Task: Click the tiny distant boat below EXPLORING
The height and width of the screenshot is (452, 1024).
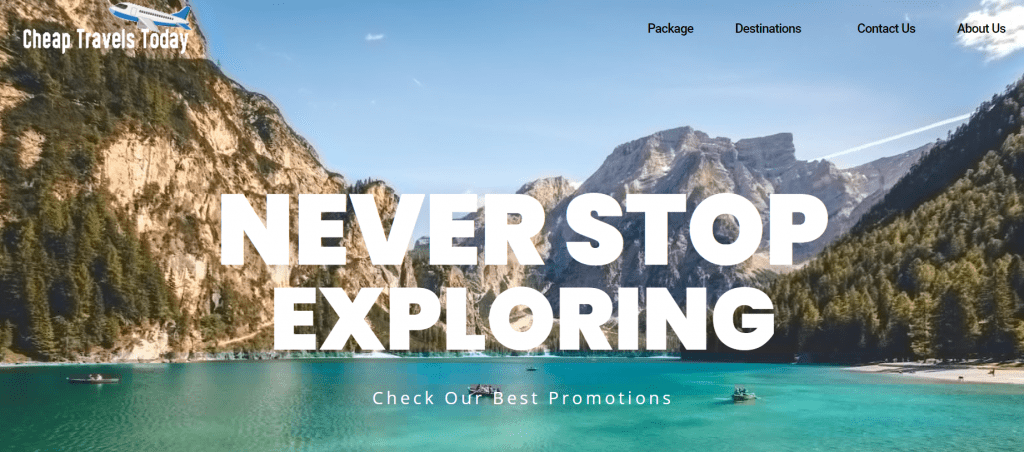Action: click(531, 369)
